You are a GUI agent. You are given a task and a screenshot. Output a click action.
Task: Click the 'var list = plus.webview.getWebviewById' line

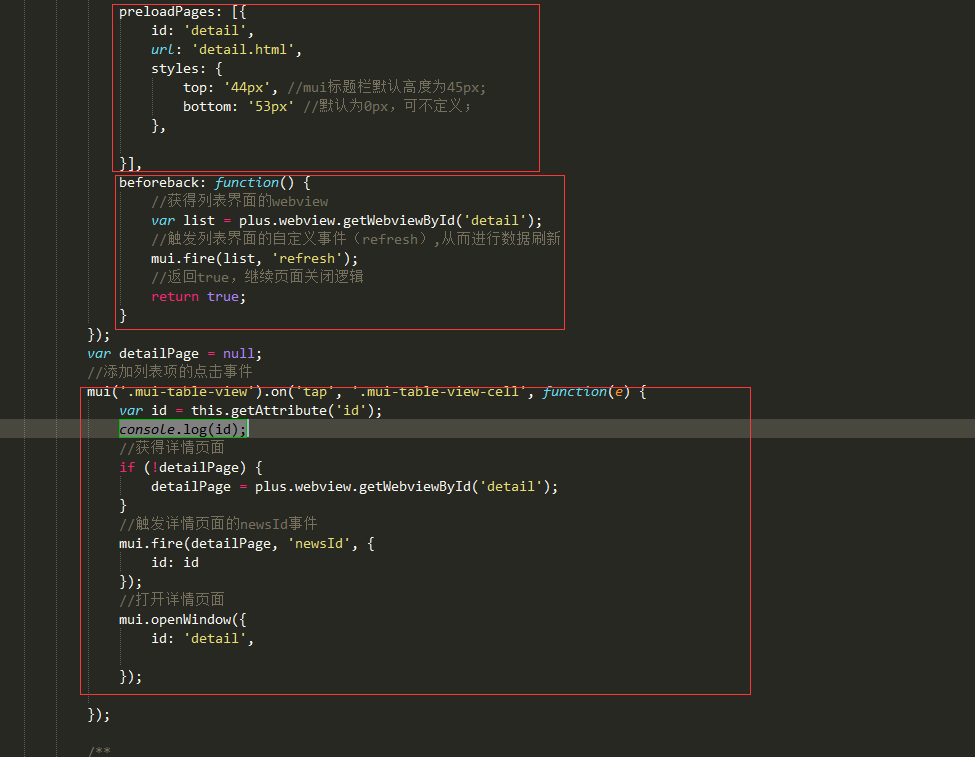click(x=346, y=221)
